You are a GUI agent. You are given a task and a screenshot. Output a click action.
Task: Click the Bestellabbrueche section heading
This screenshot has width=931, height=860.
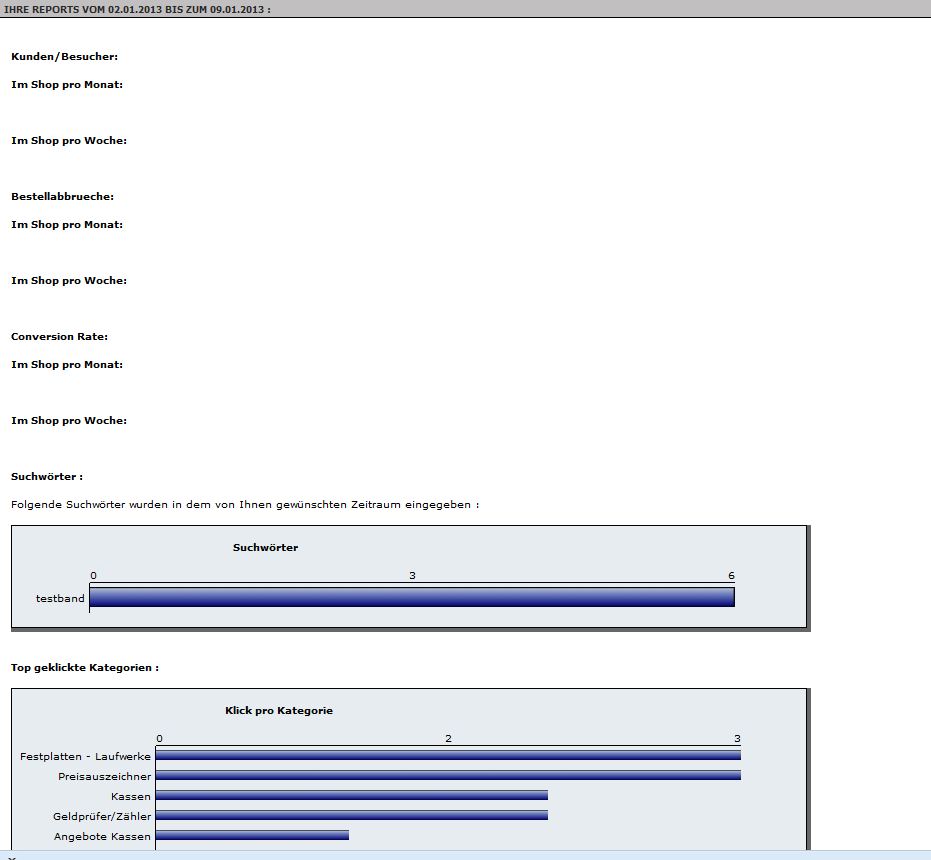point(62,197)
